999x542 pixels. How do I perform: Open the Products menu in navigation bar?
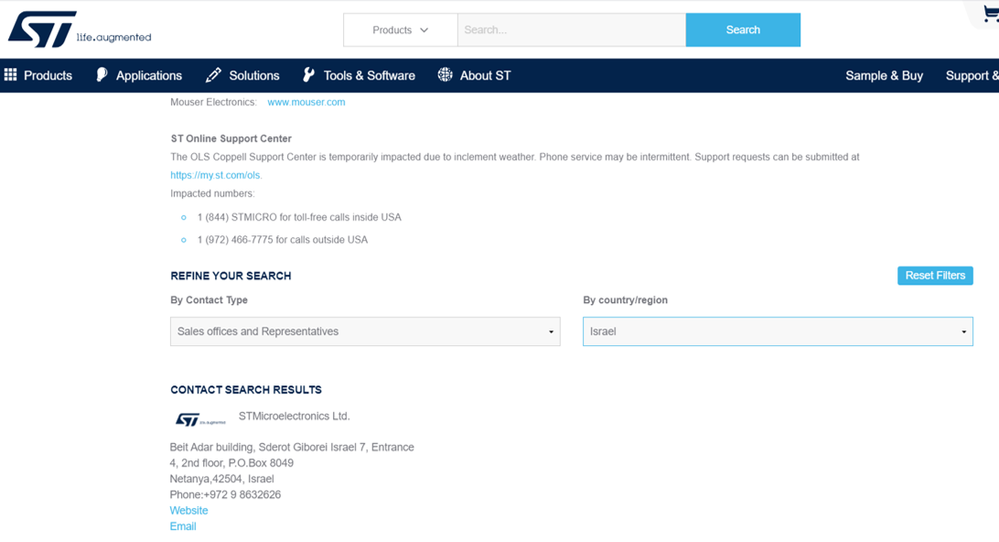point(48,75)
